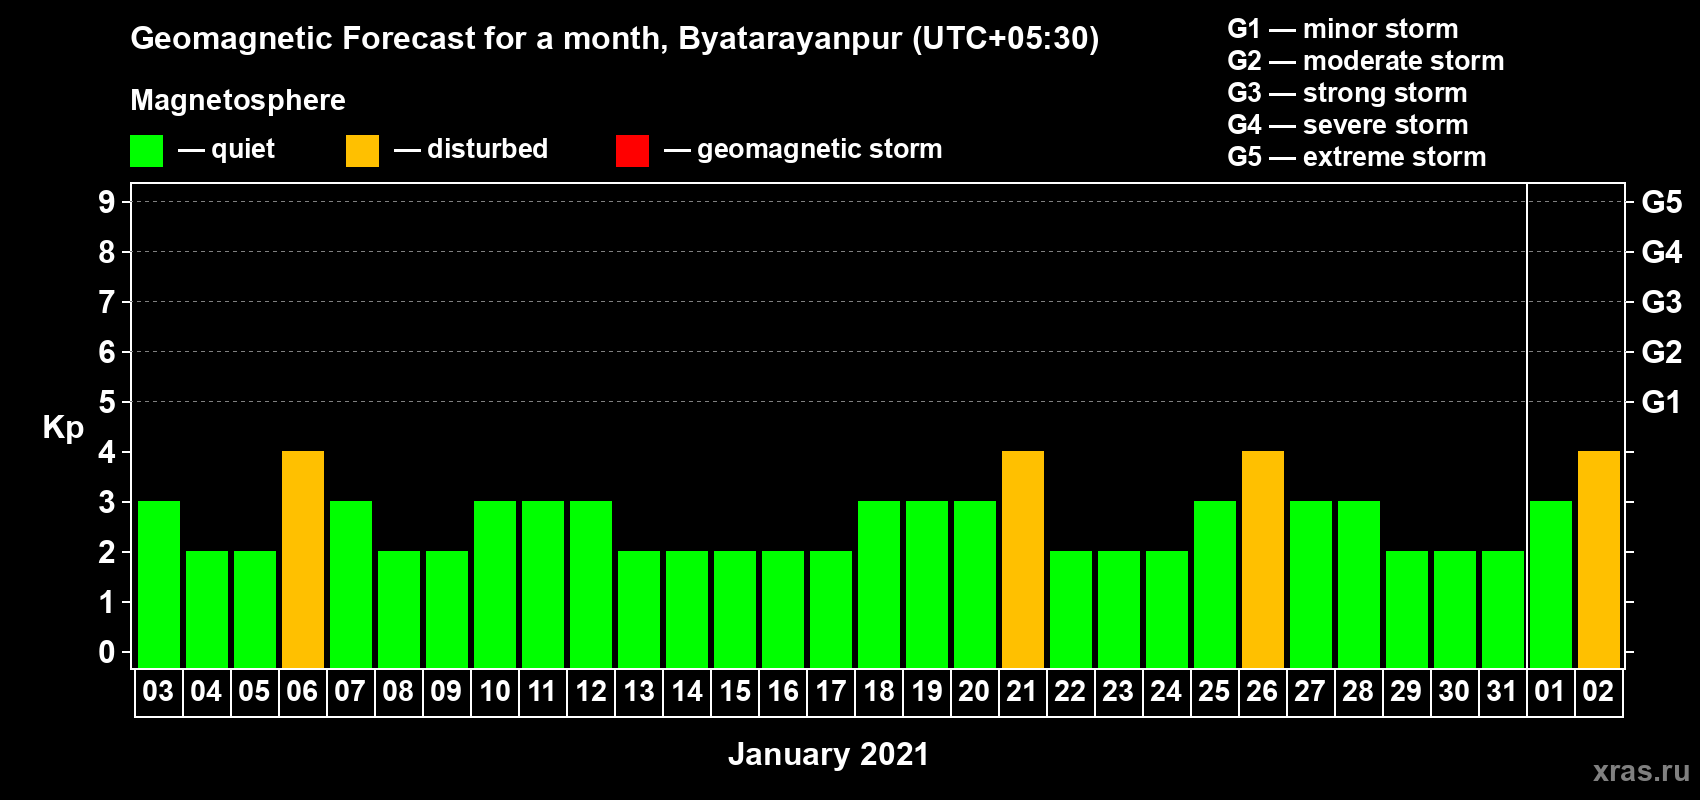1700x800 pixels.
Task: Click the 'G1 — minor storm' legend line
Action: tap(1343, 29)
